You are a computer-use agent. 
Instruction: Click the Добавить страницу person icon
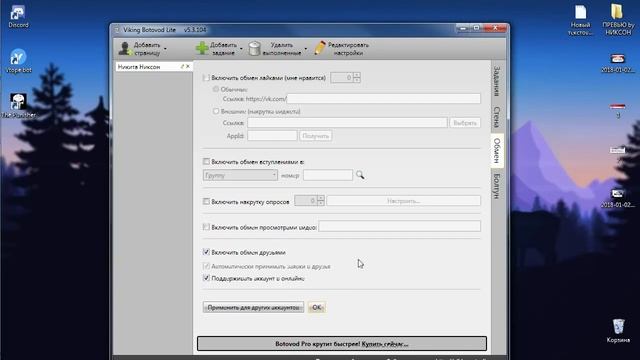(x=124, y=49)
